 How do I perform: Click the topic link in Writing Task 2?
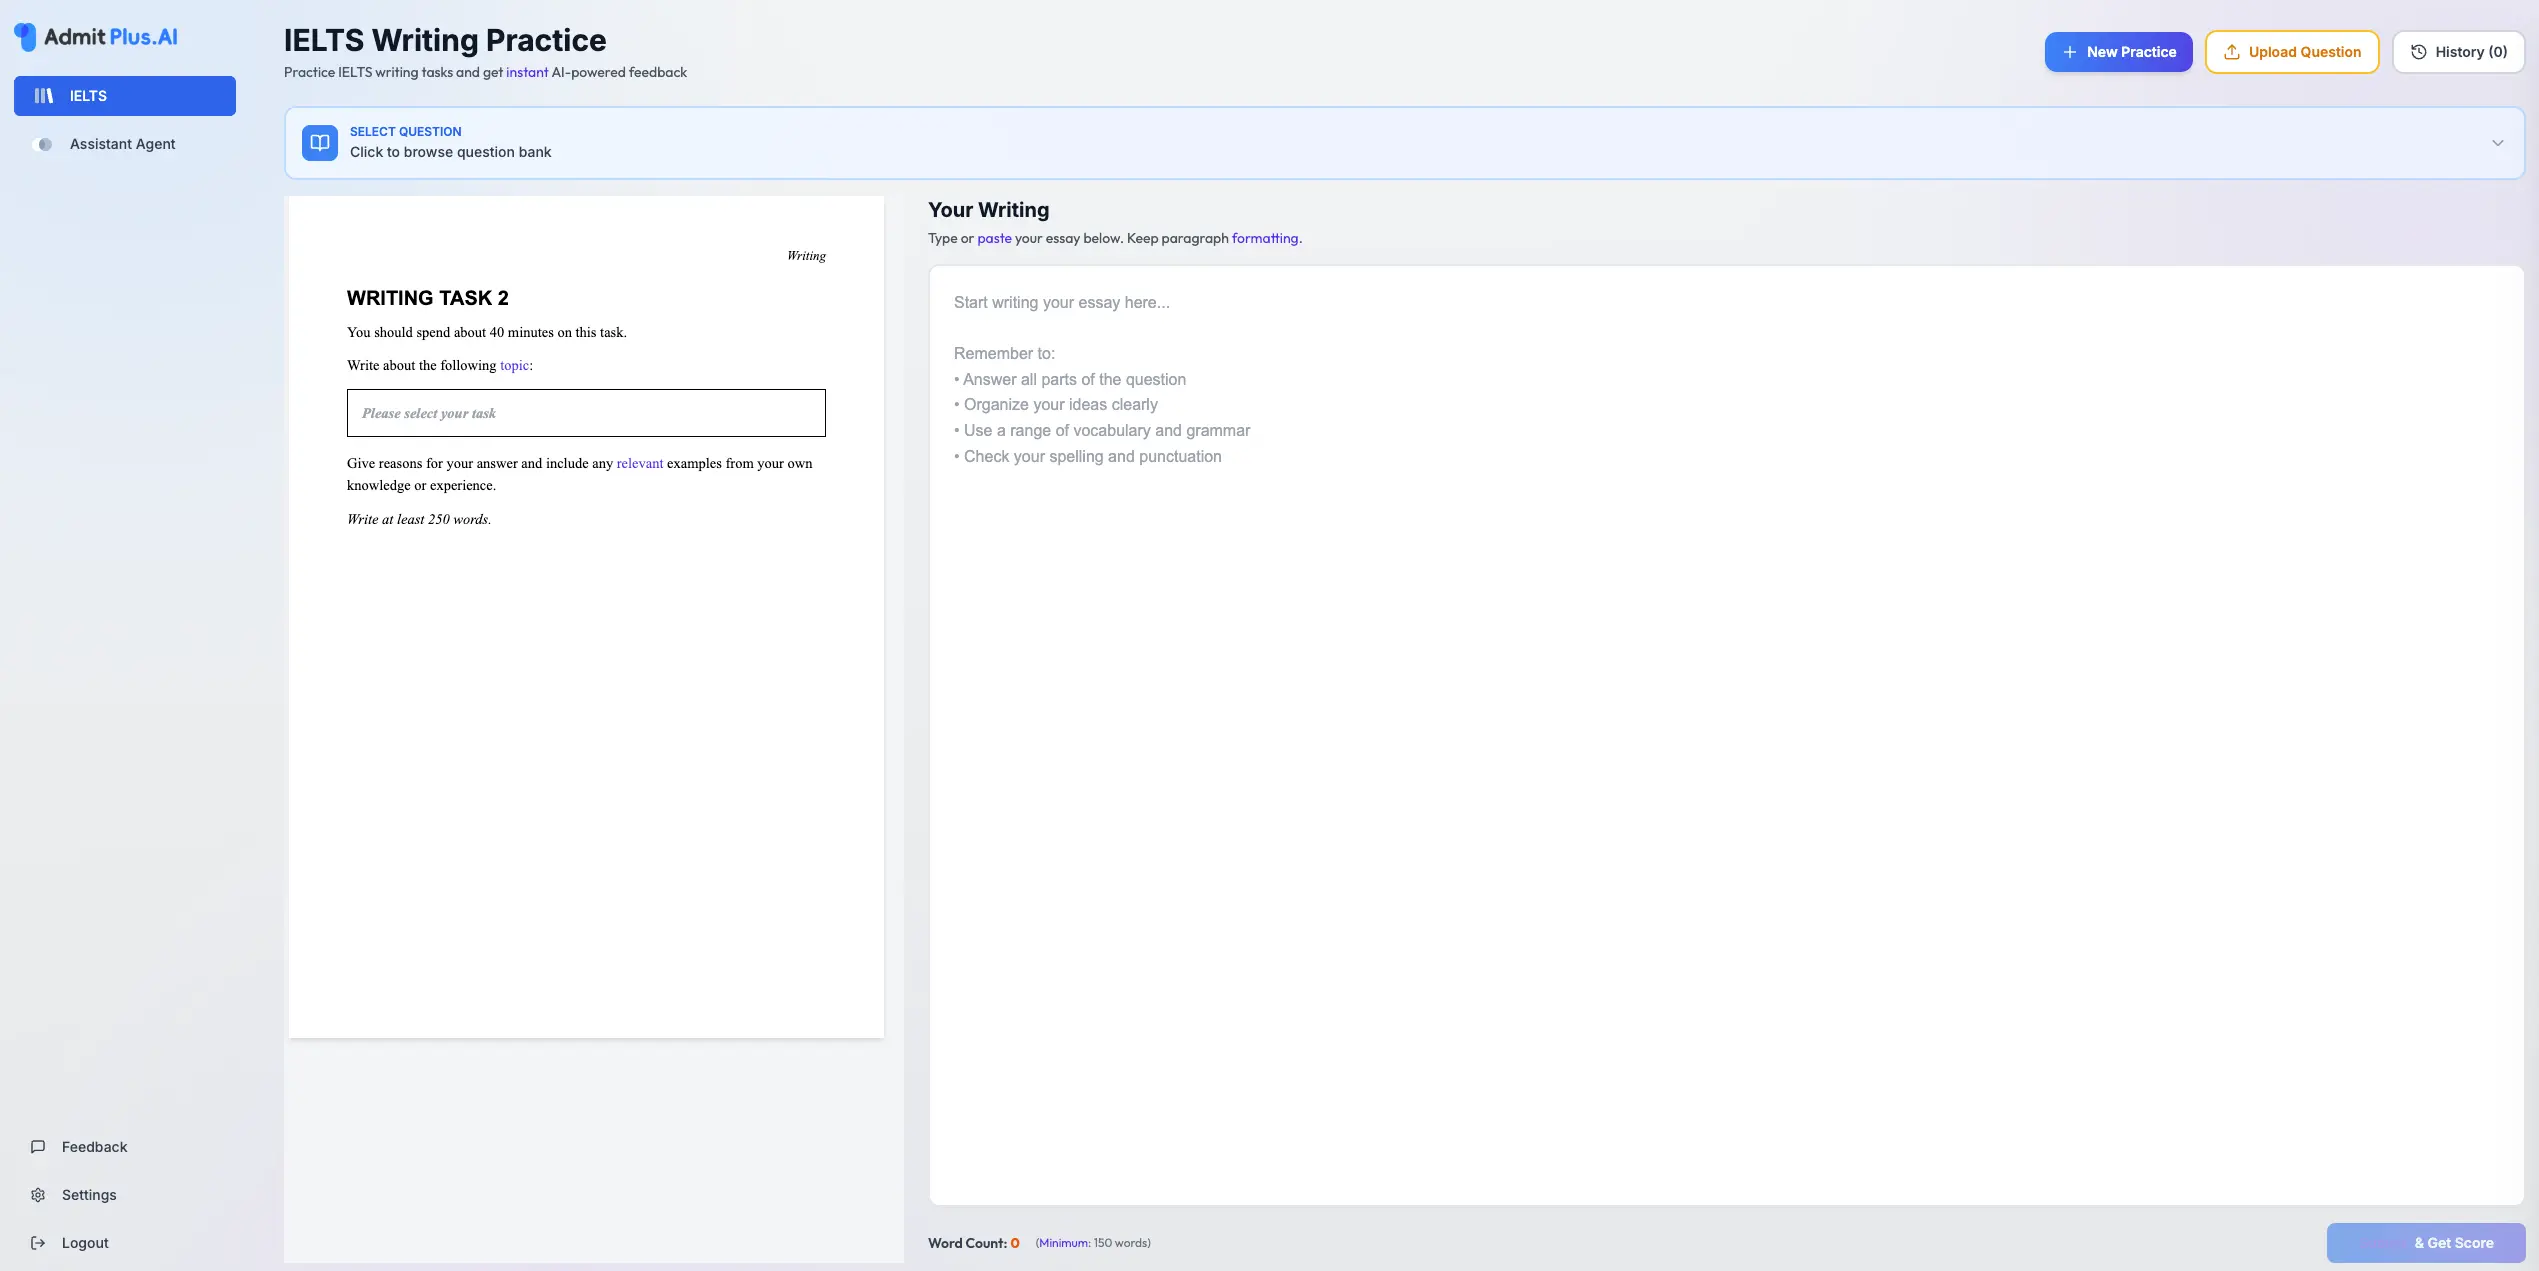[513, 365]
